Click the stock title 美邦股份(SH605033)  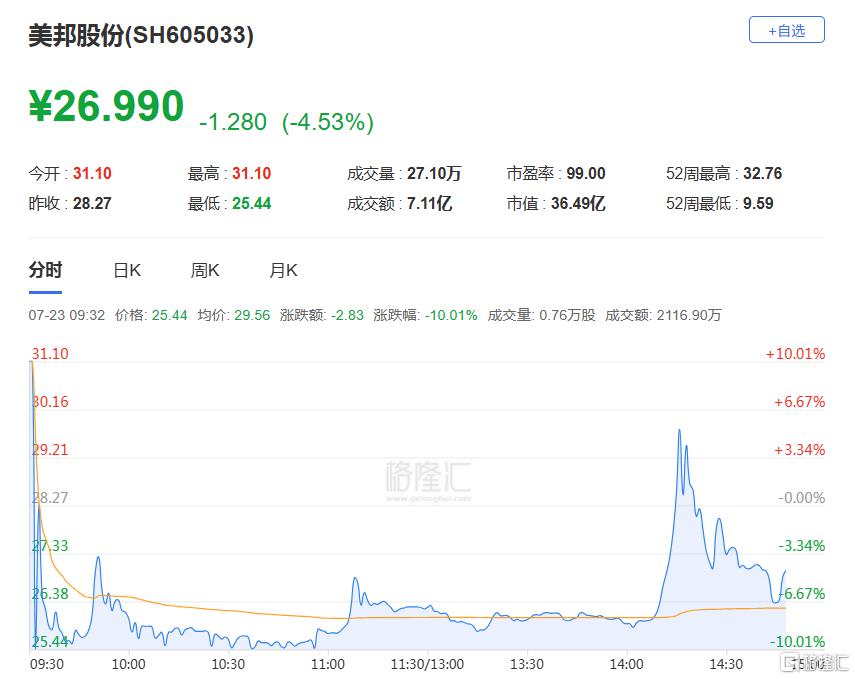pyautogui.click(x=141, y=35)
